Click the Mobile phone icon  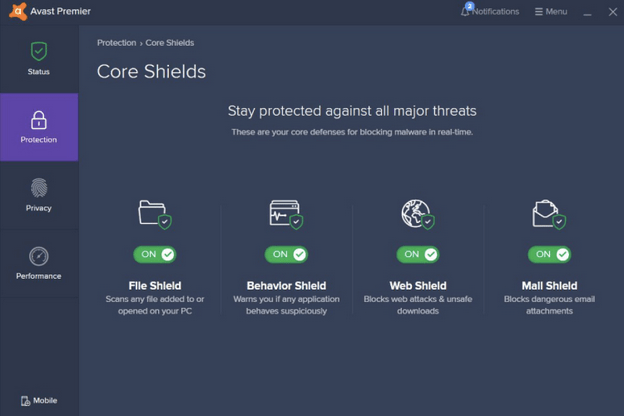pyautogui.click(x=26, y=401)
